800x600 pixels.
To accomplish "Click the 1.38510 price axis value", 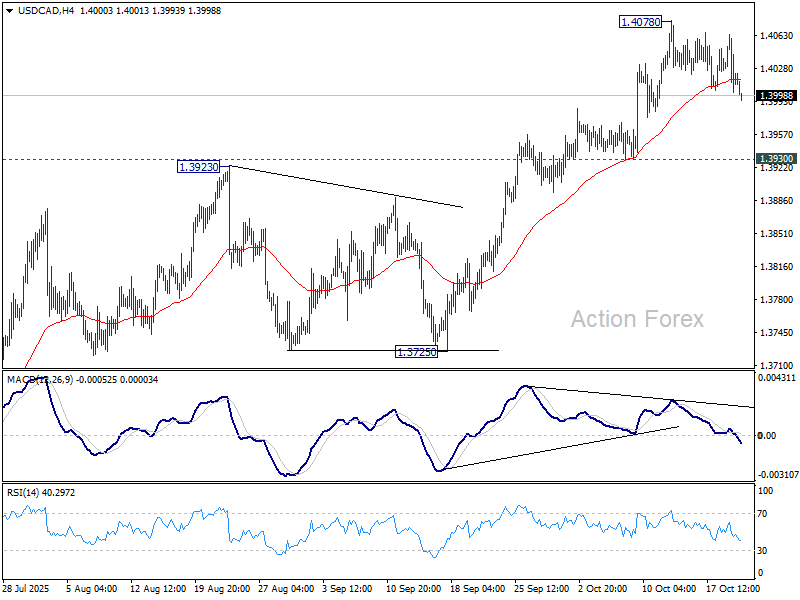I will [x=777, y=234].
